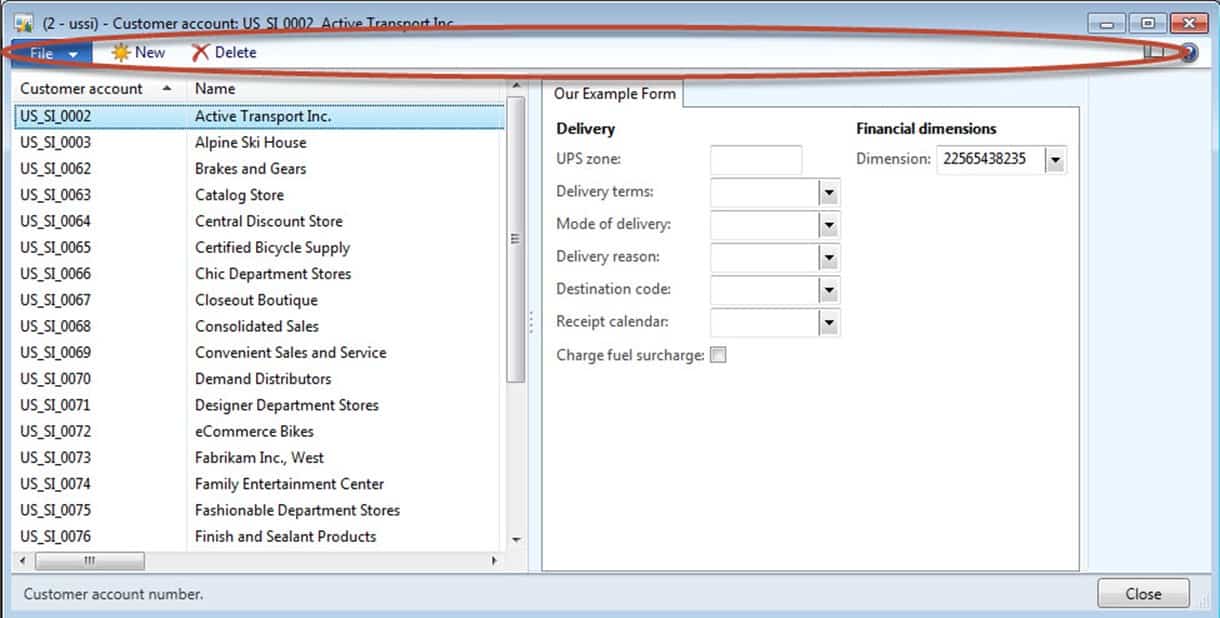
Task: Open the Delivery terms dropdown
Action: click(829, 192)
